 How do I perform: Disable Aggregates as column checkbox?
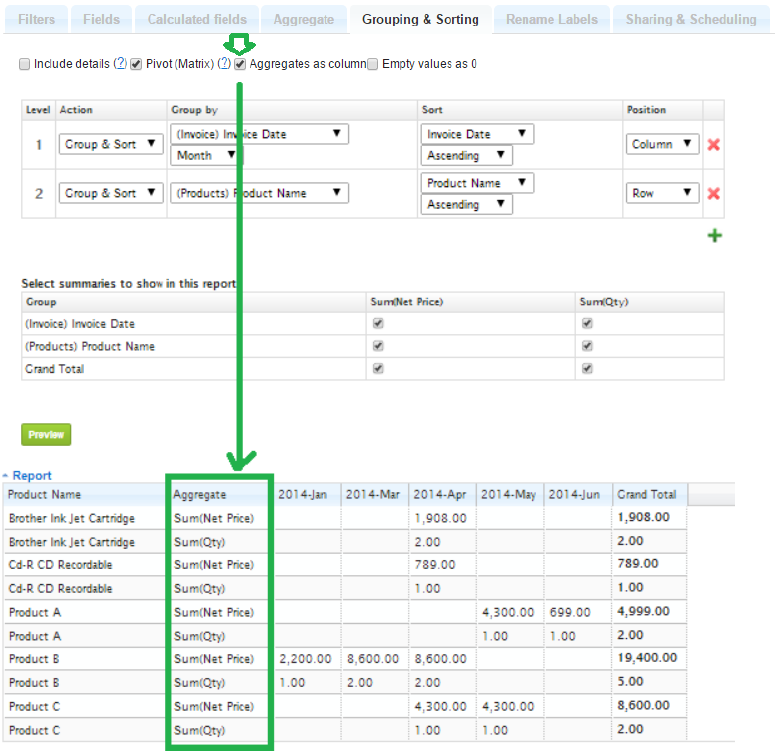click(x=240, y=64)
